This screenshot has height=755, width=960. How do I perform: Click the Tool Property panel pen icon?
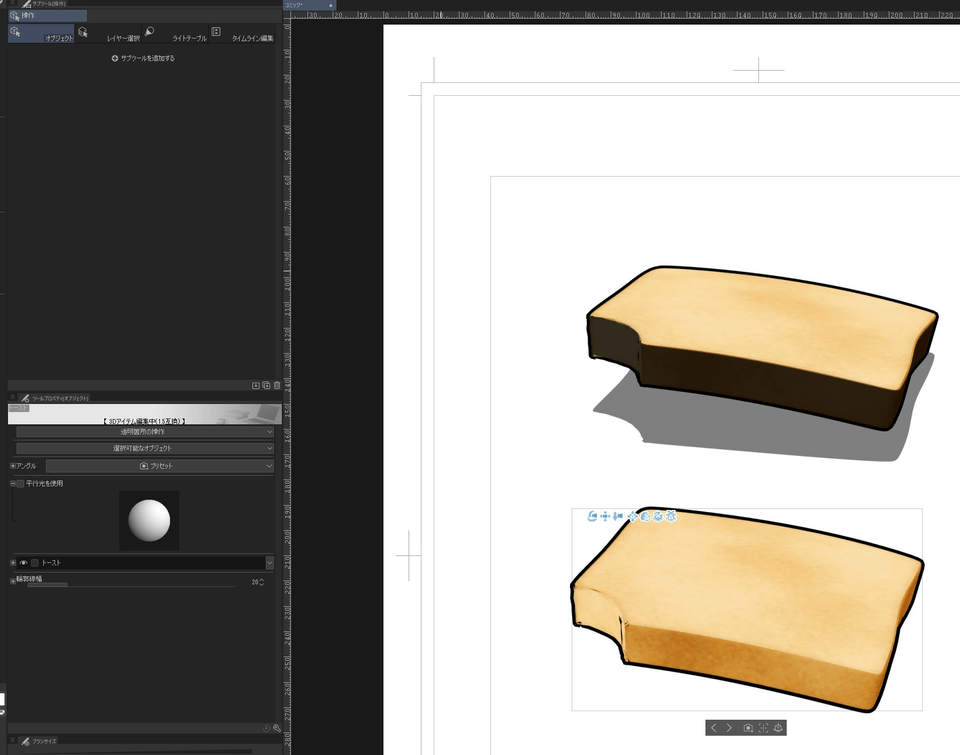[x=25, y=398]
